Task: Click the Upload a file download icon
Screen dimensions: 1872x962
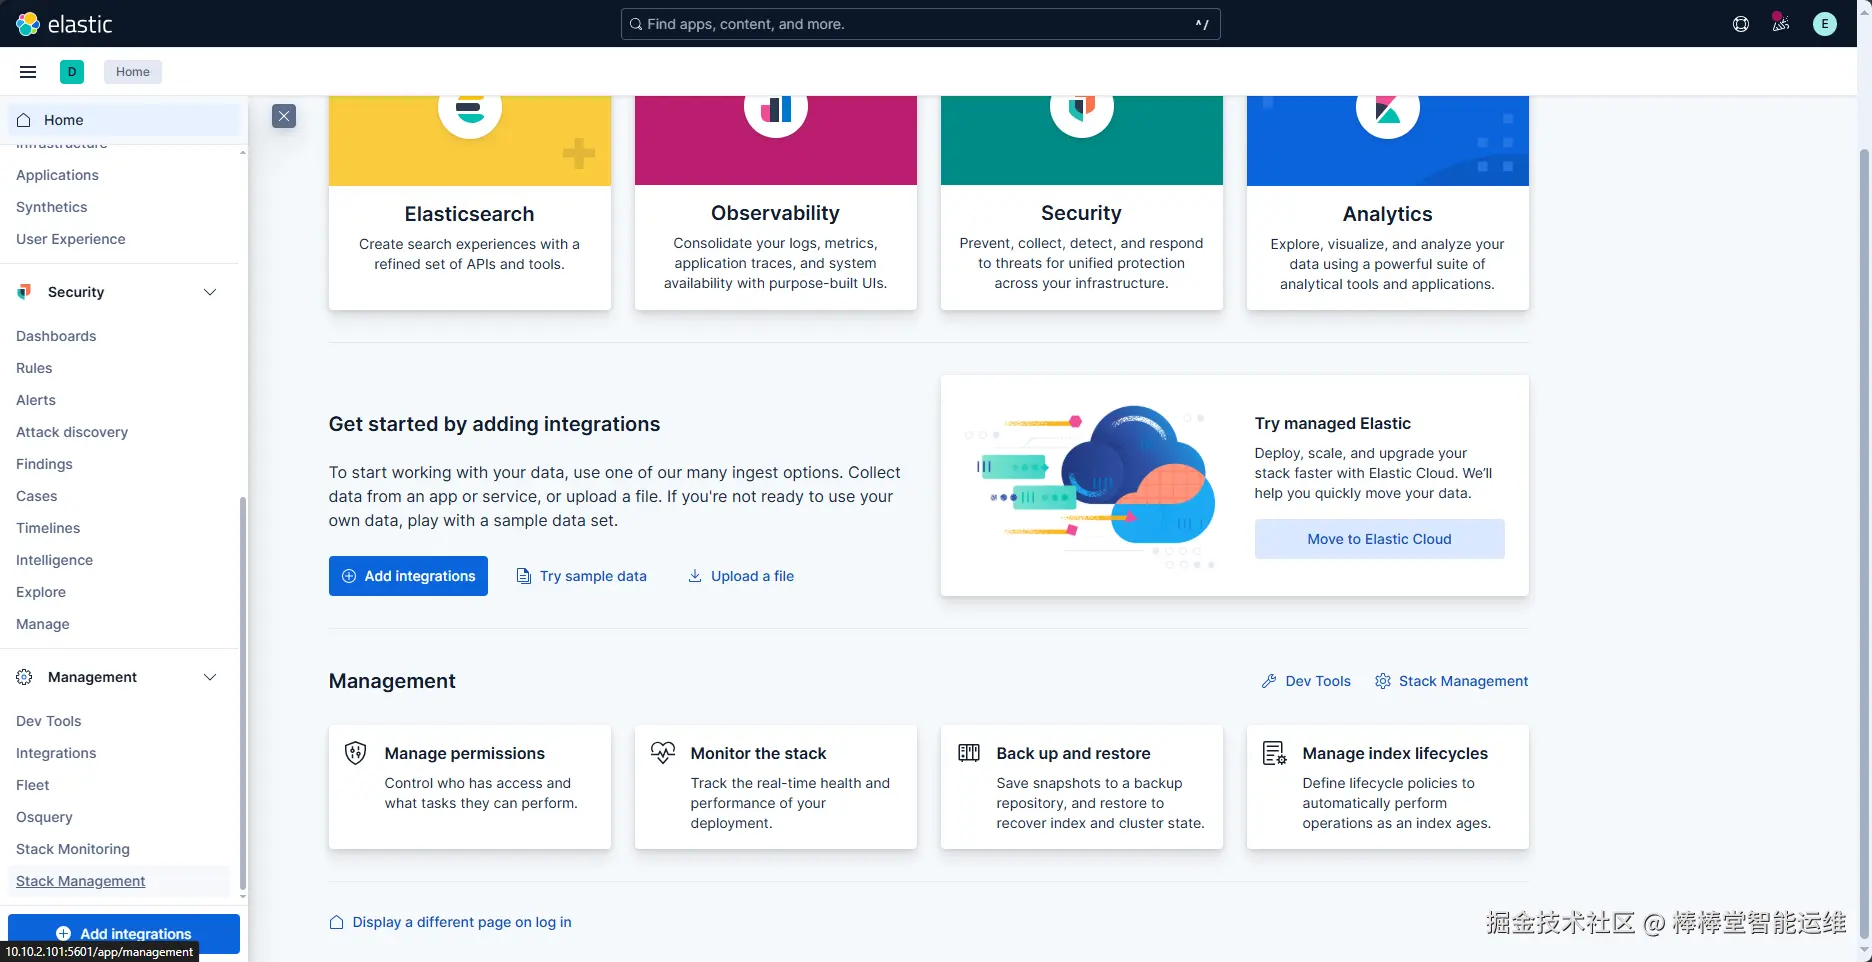Action: 695,576
